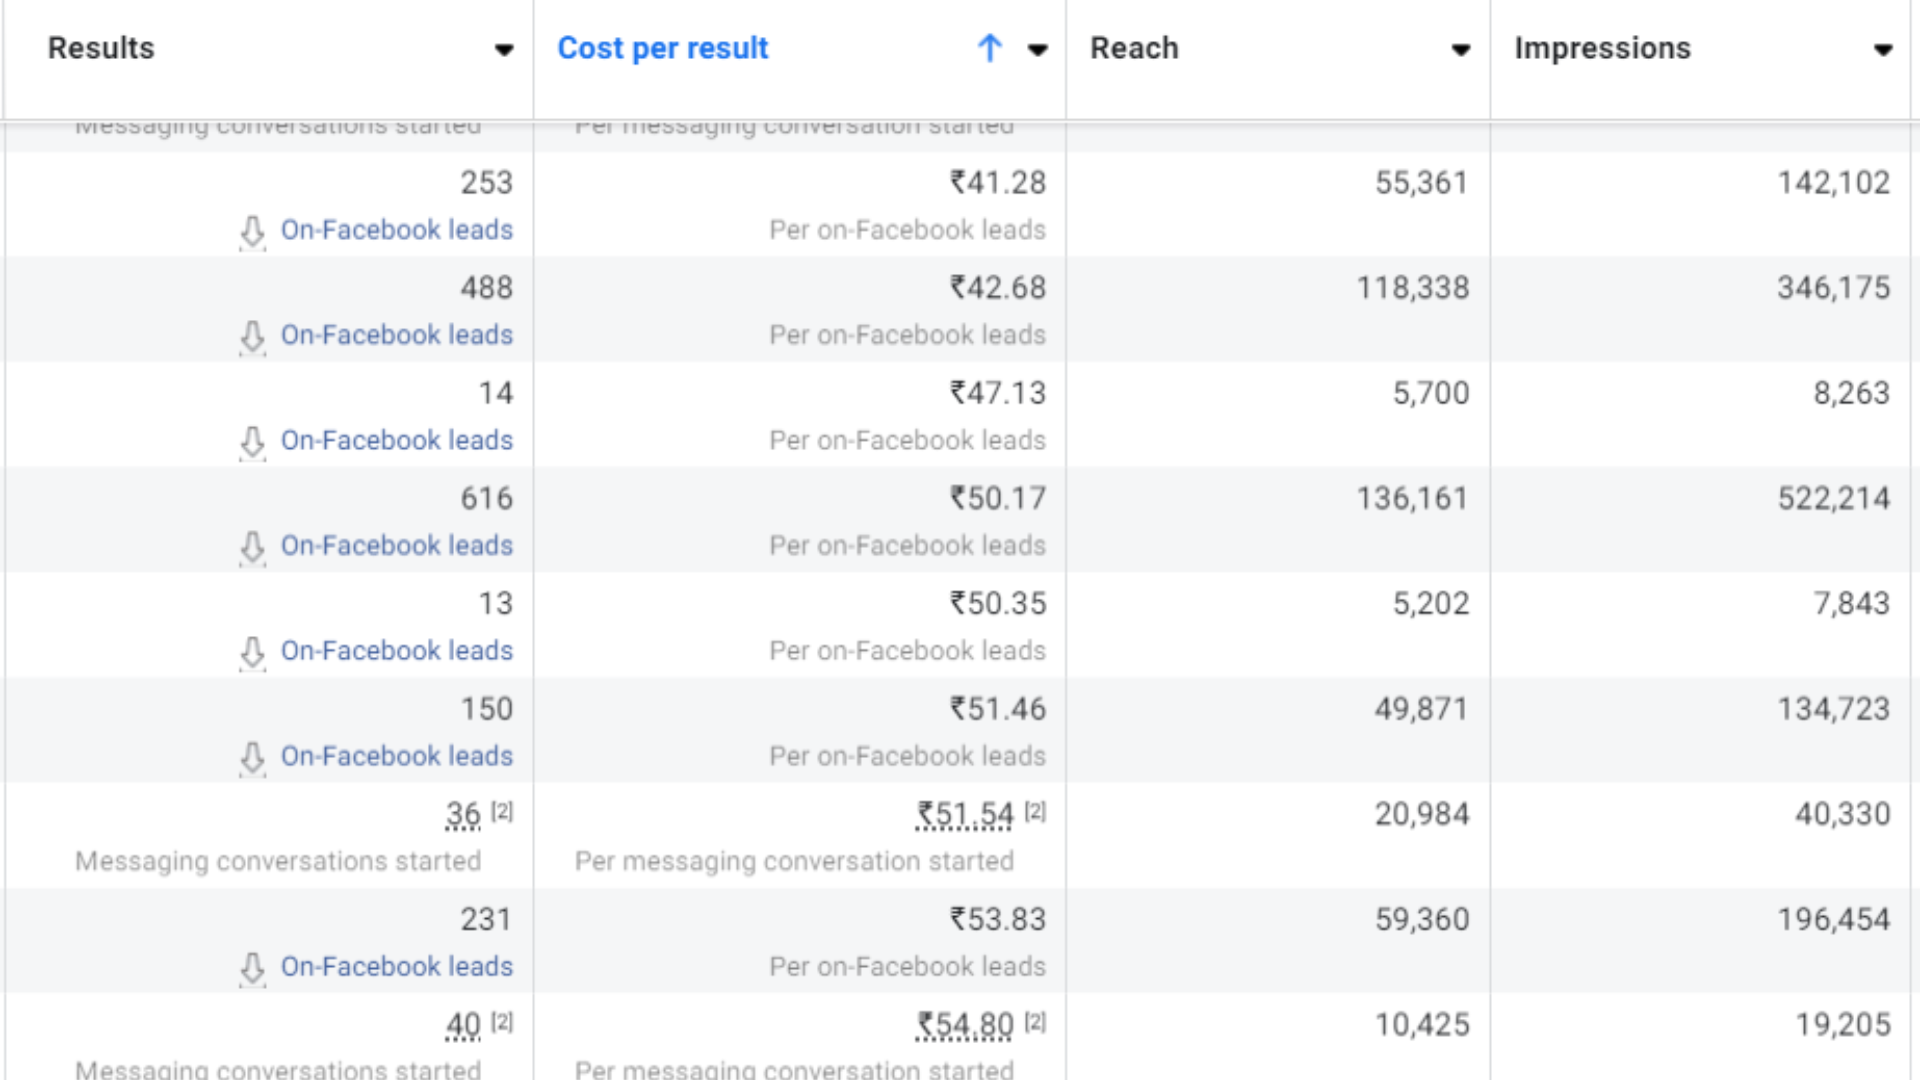Click the Impressions column header label

(1602, 48)
